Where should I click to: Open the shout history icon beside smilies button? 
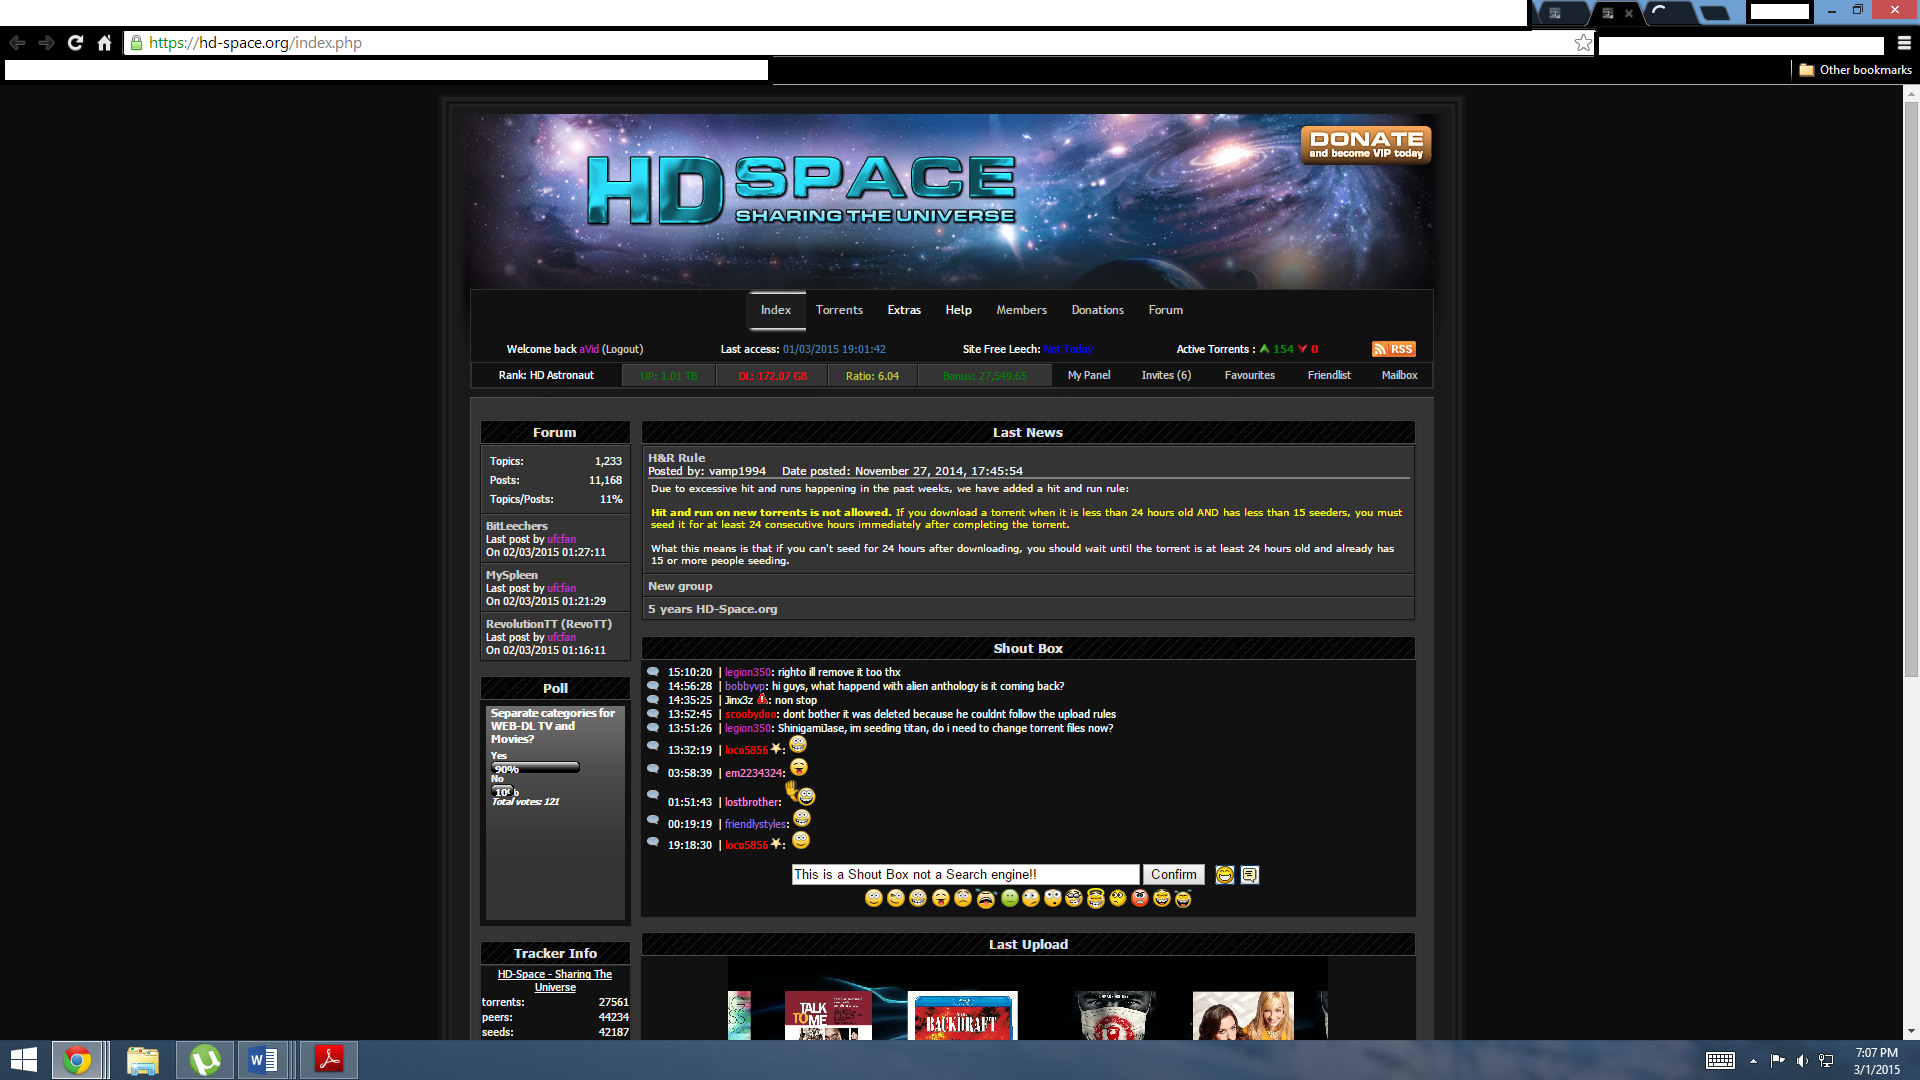(1250, 875)
